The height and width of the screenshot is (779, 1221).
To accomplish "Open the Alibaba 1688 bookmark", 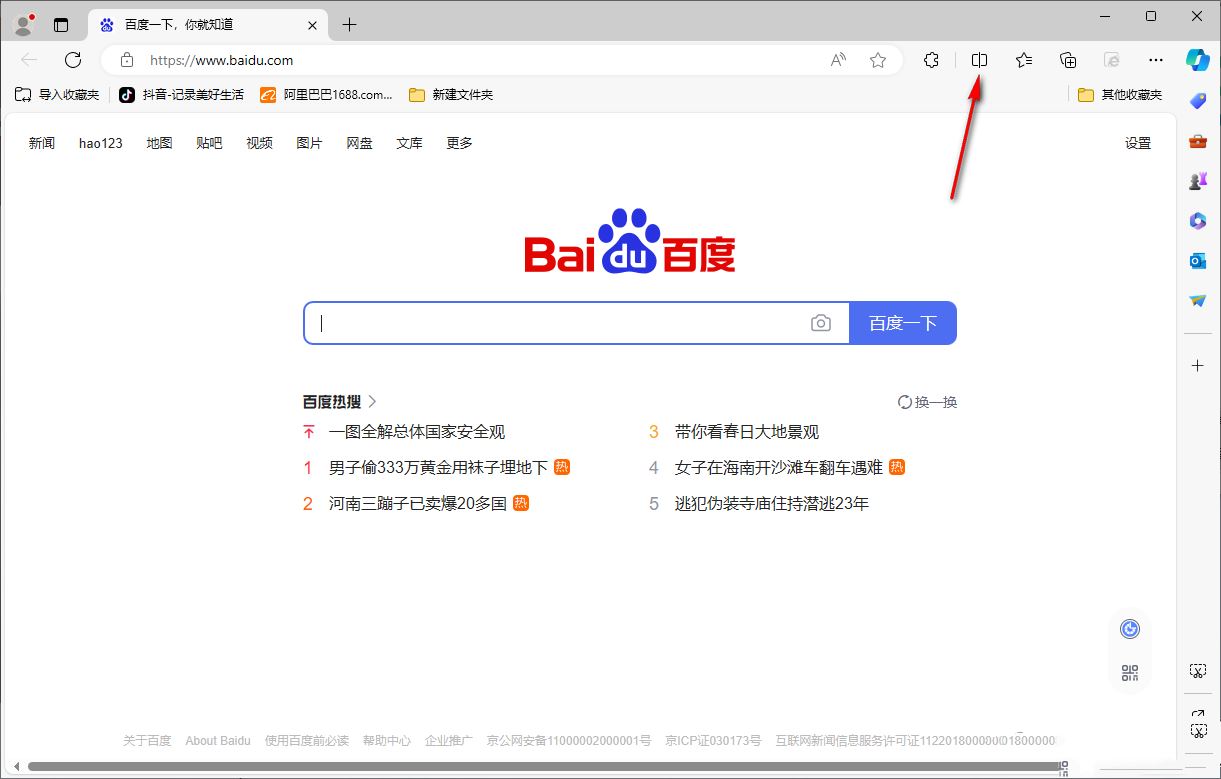I will pyautogui.click(x=327, y=95).
